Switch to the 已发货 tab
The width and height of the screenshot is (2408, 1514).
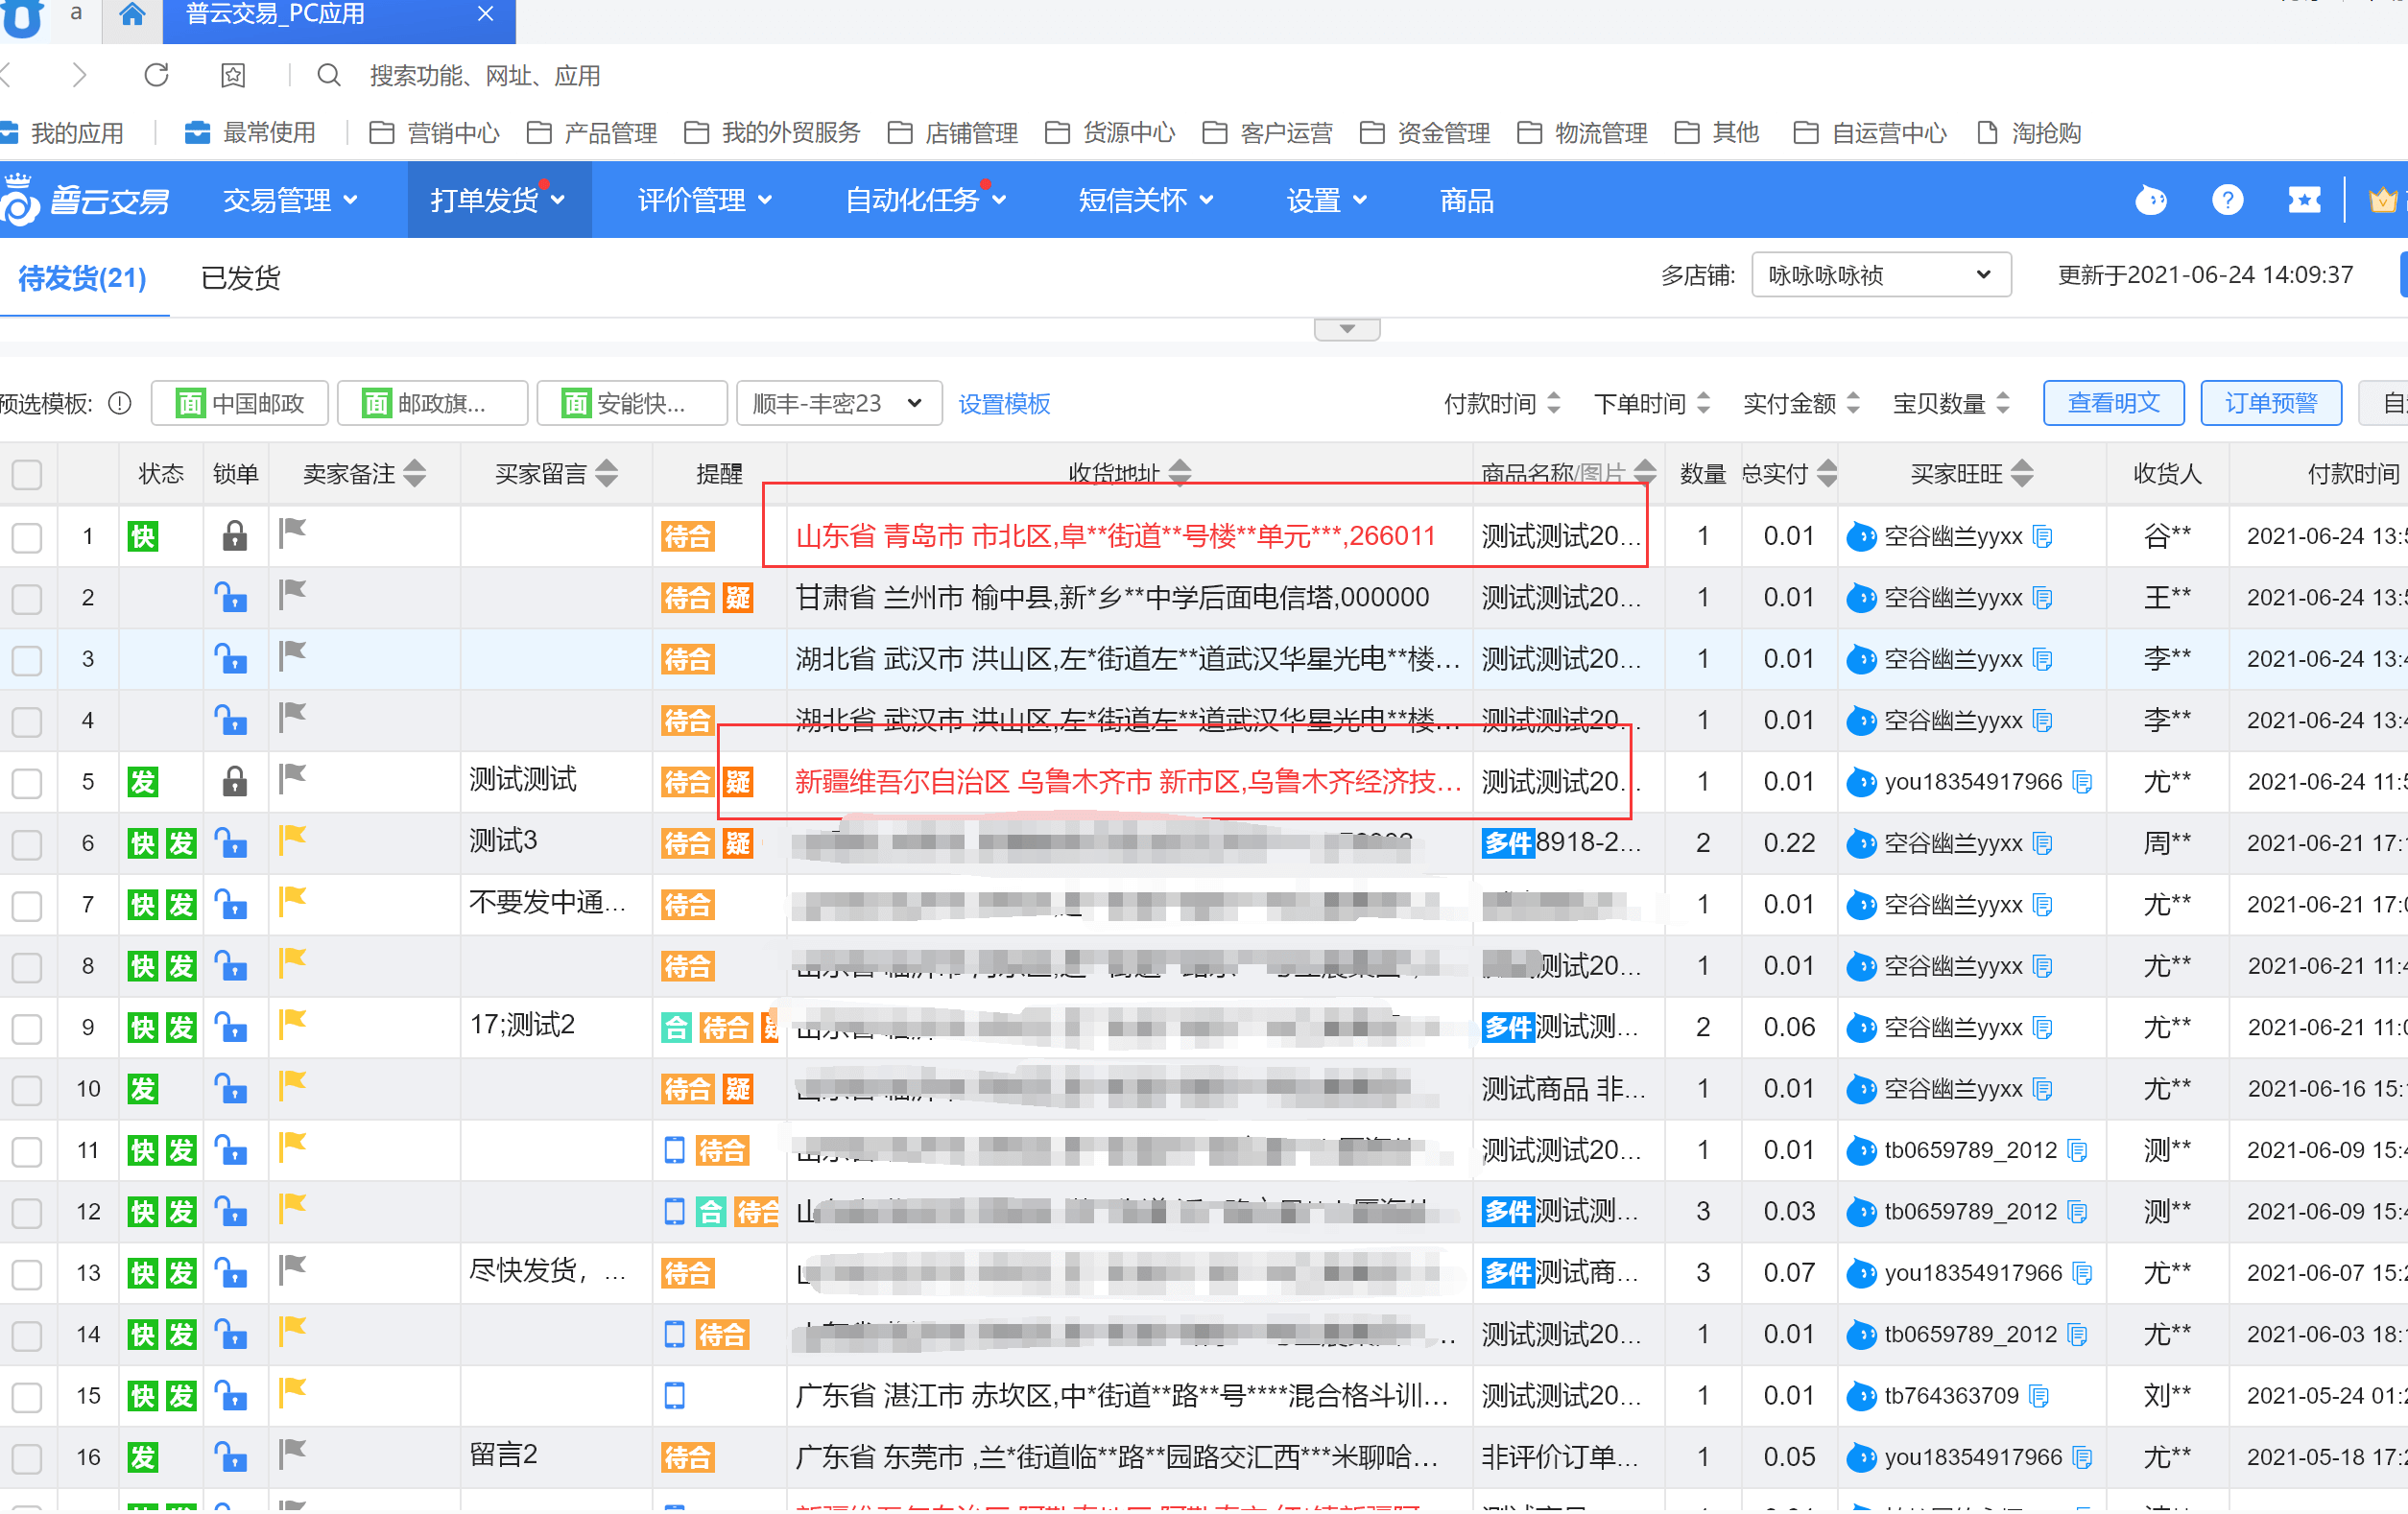(240, 278)
